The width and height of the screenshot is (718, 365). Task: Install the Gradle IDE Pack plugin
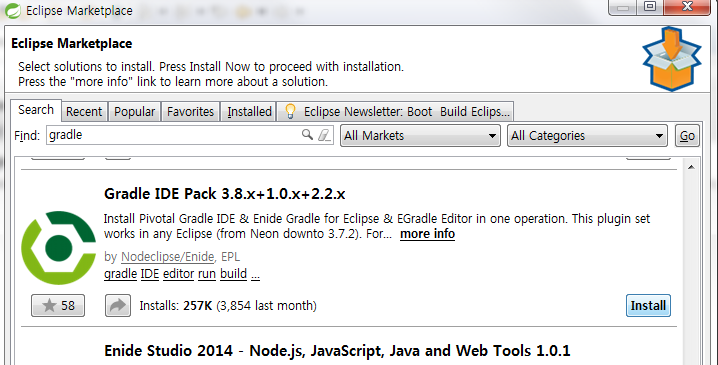coord(648,305)
